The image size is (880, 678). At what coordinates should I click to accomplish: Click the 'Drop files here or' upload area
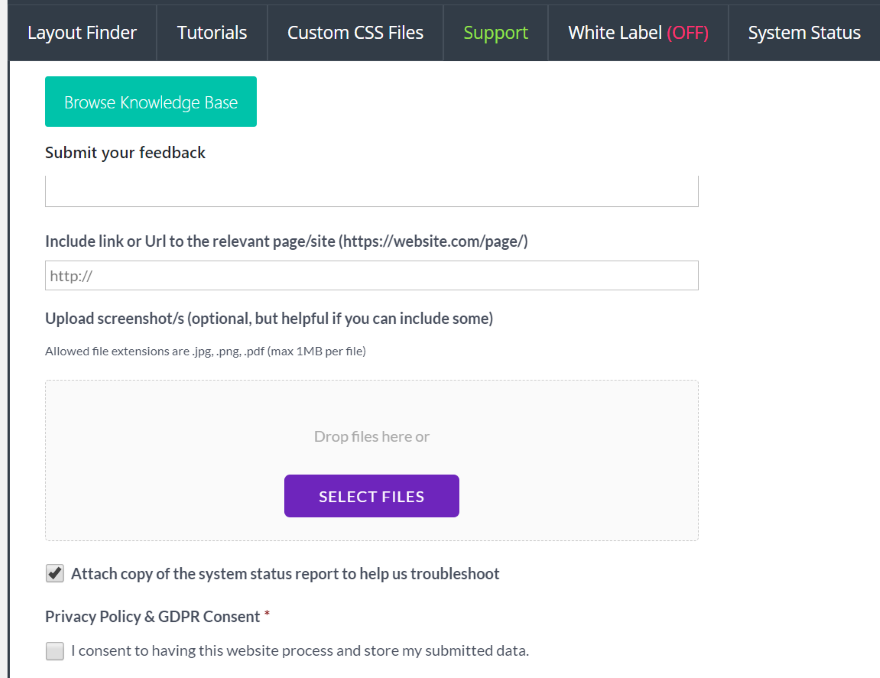[371, 436]
